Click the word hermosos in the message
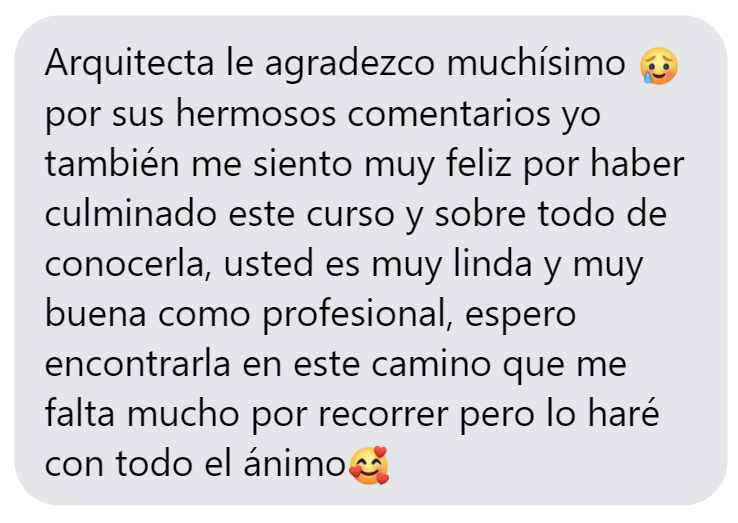This screenshot has width=738, height=523. [256, 113]
